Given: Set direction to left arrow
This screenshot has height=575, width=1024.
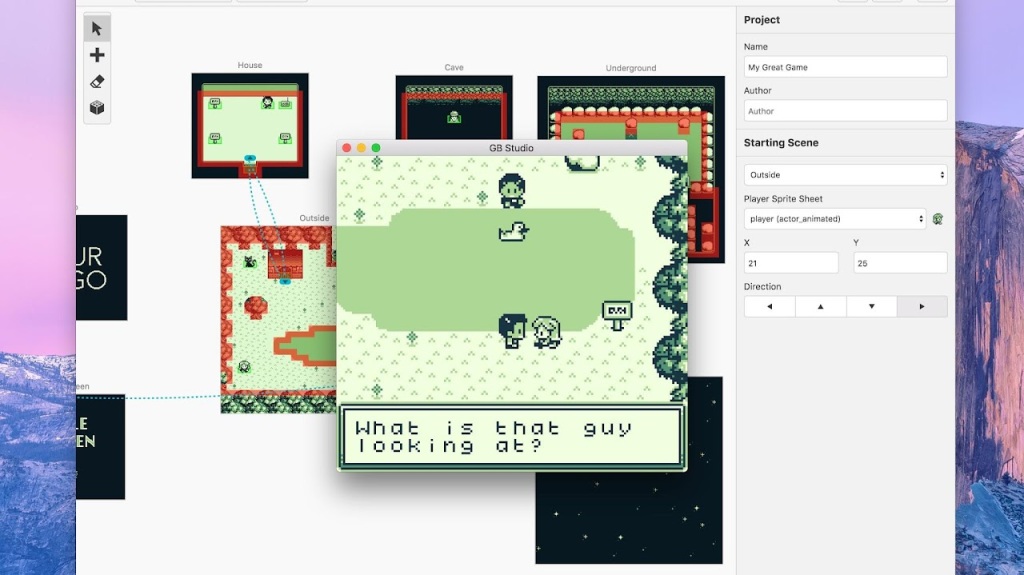Looking at the screenshot, I should tap(769, 307).
